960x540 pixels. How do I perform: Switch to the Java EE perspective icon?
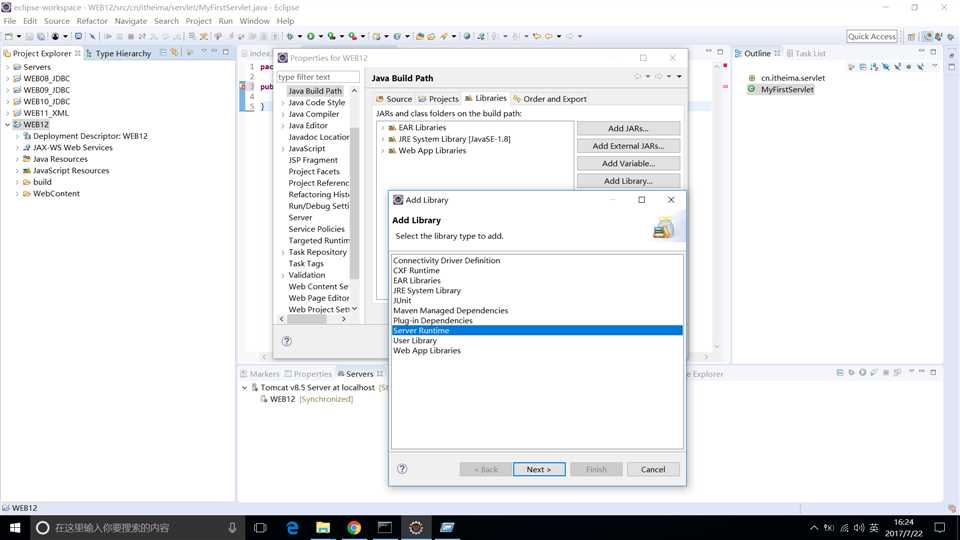pos(928,37)
